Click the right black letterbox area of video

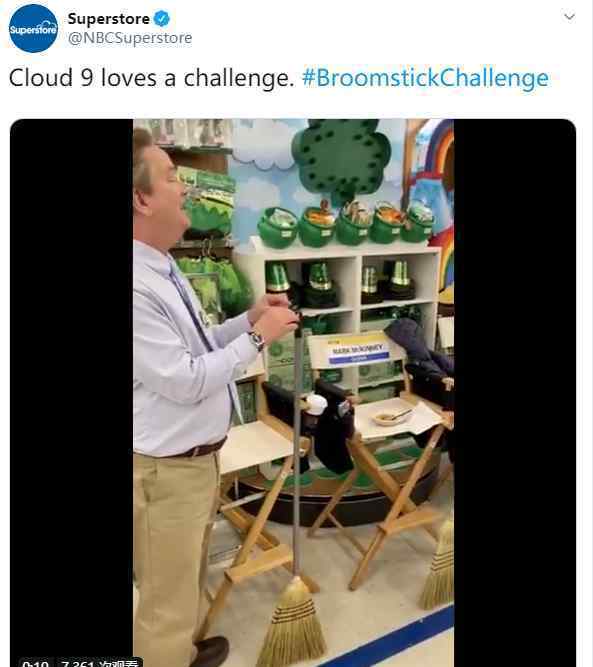515,391
